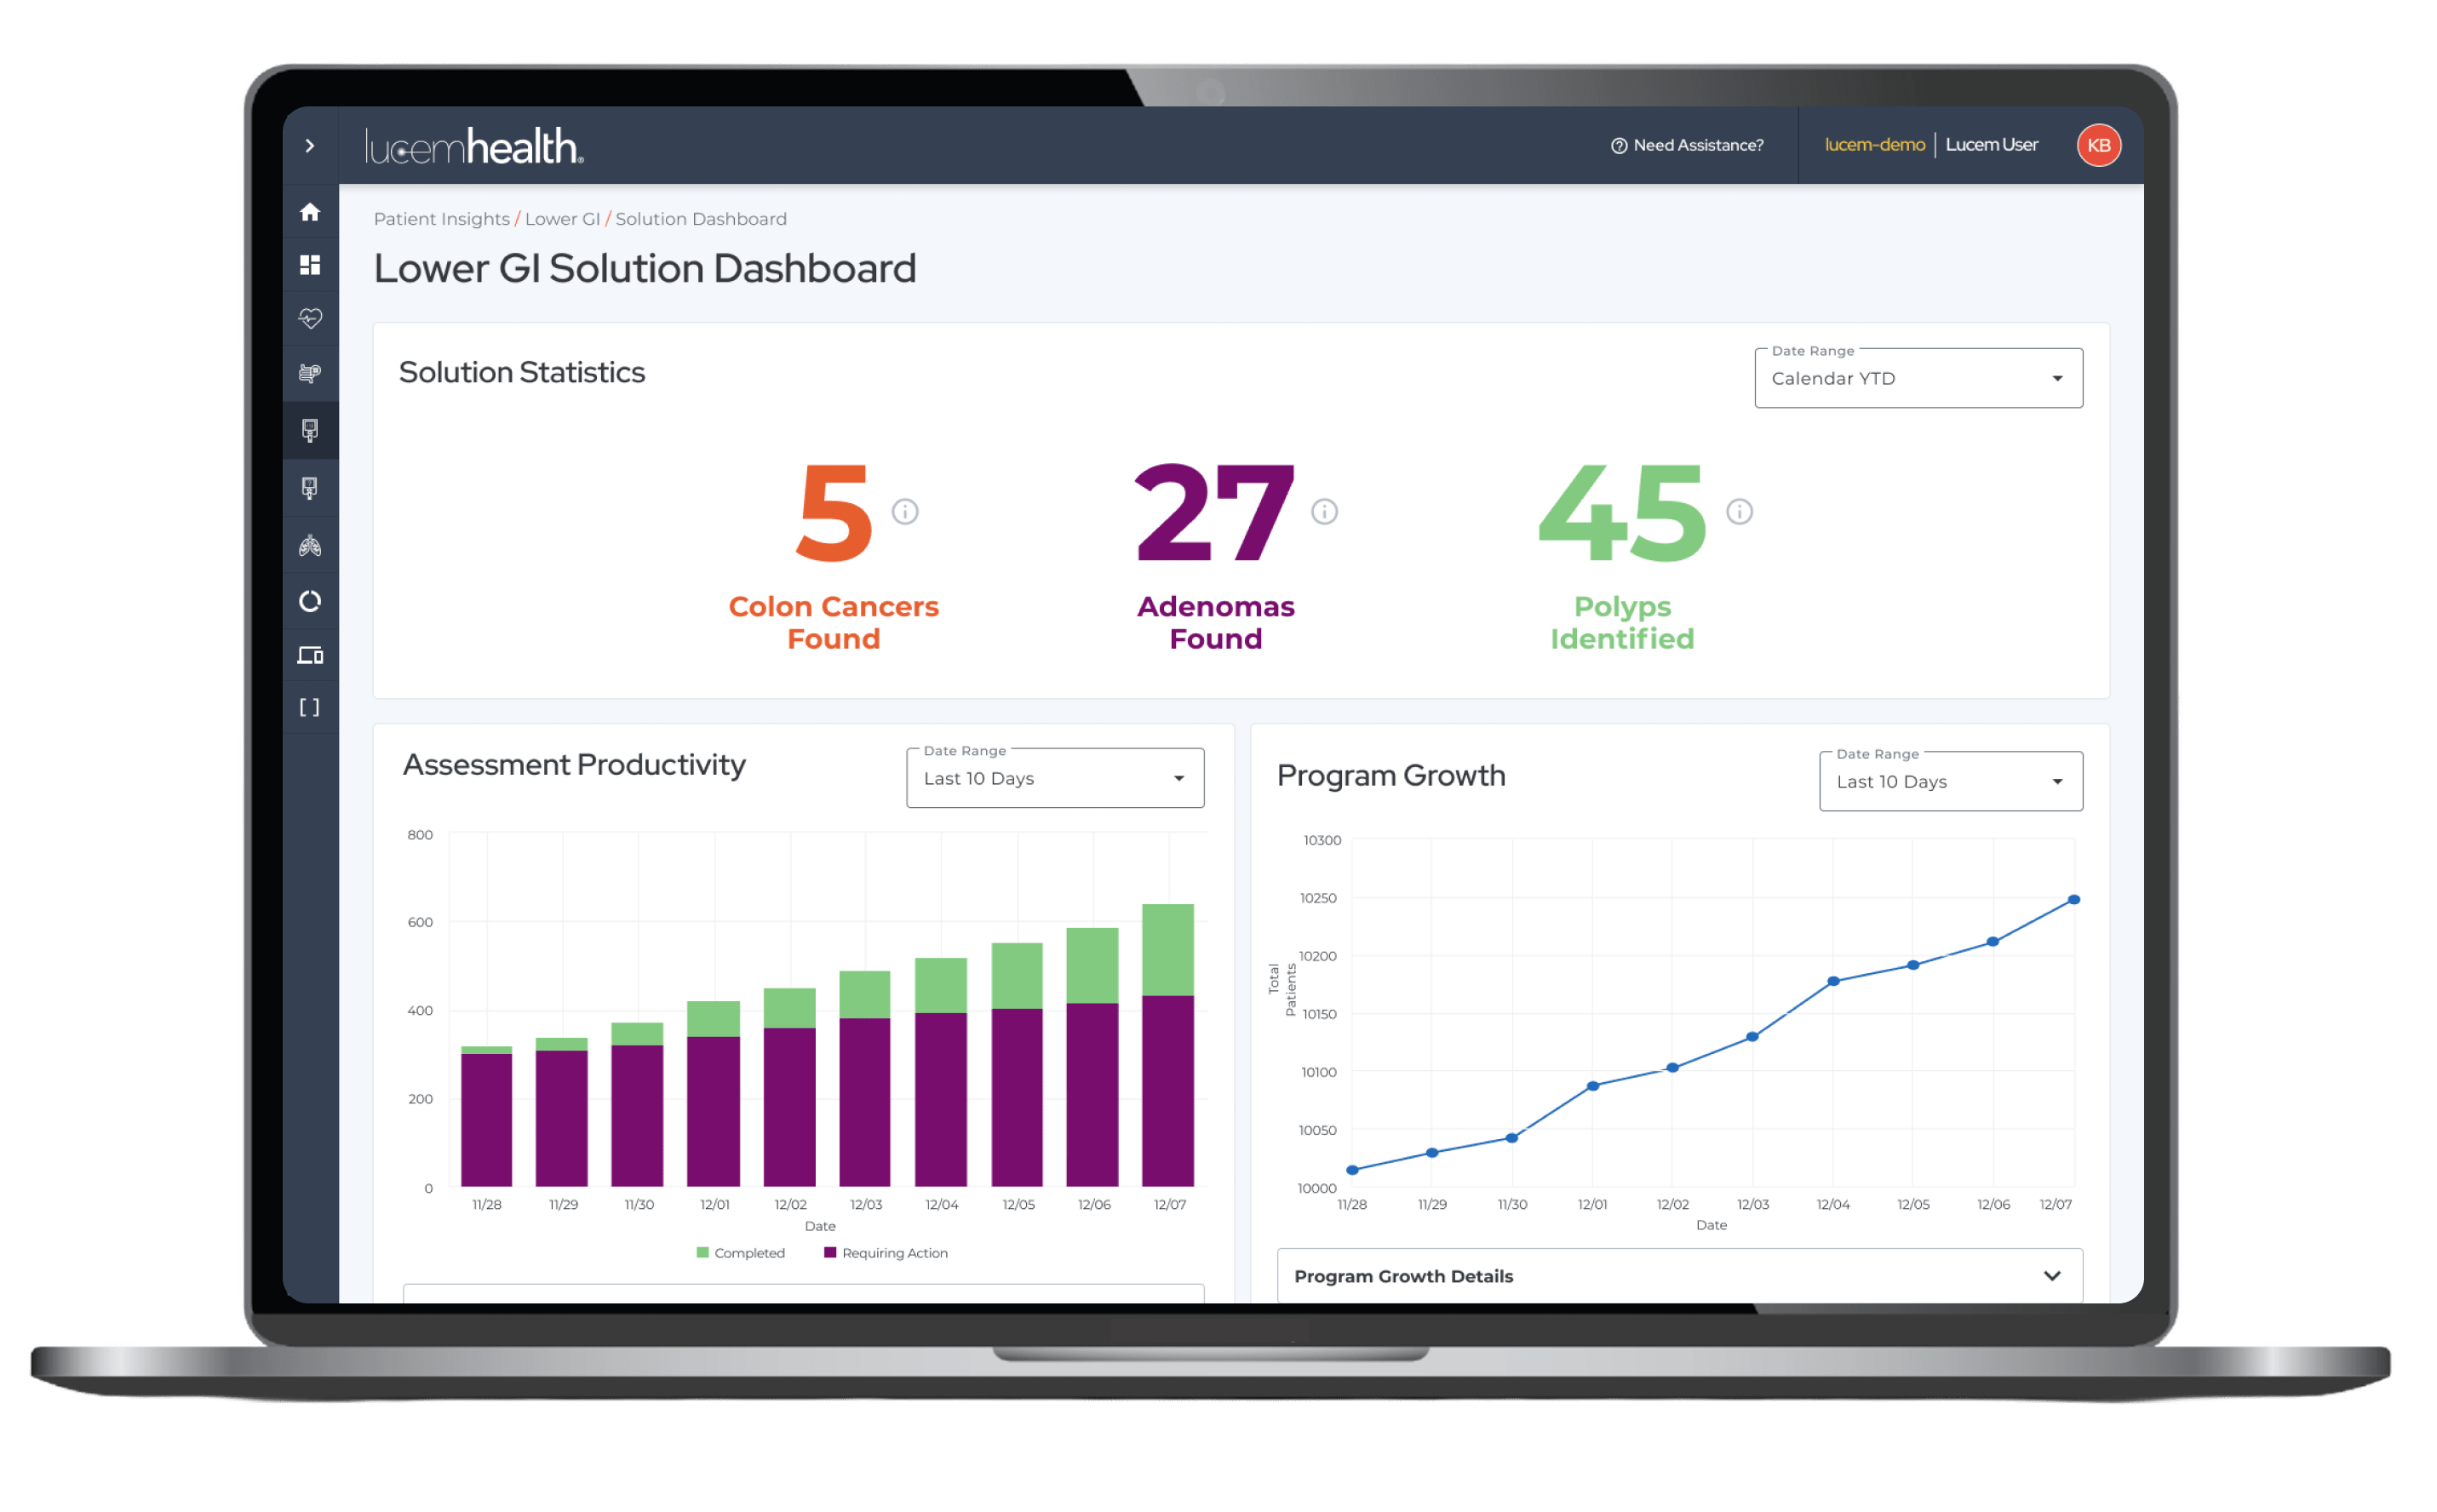Viewport: 2437px width, 1512px height.
Task: Click the home/dashboard navigation icon
Action: [308, 213]
